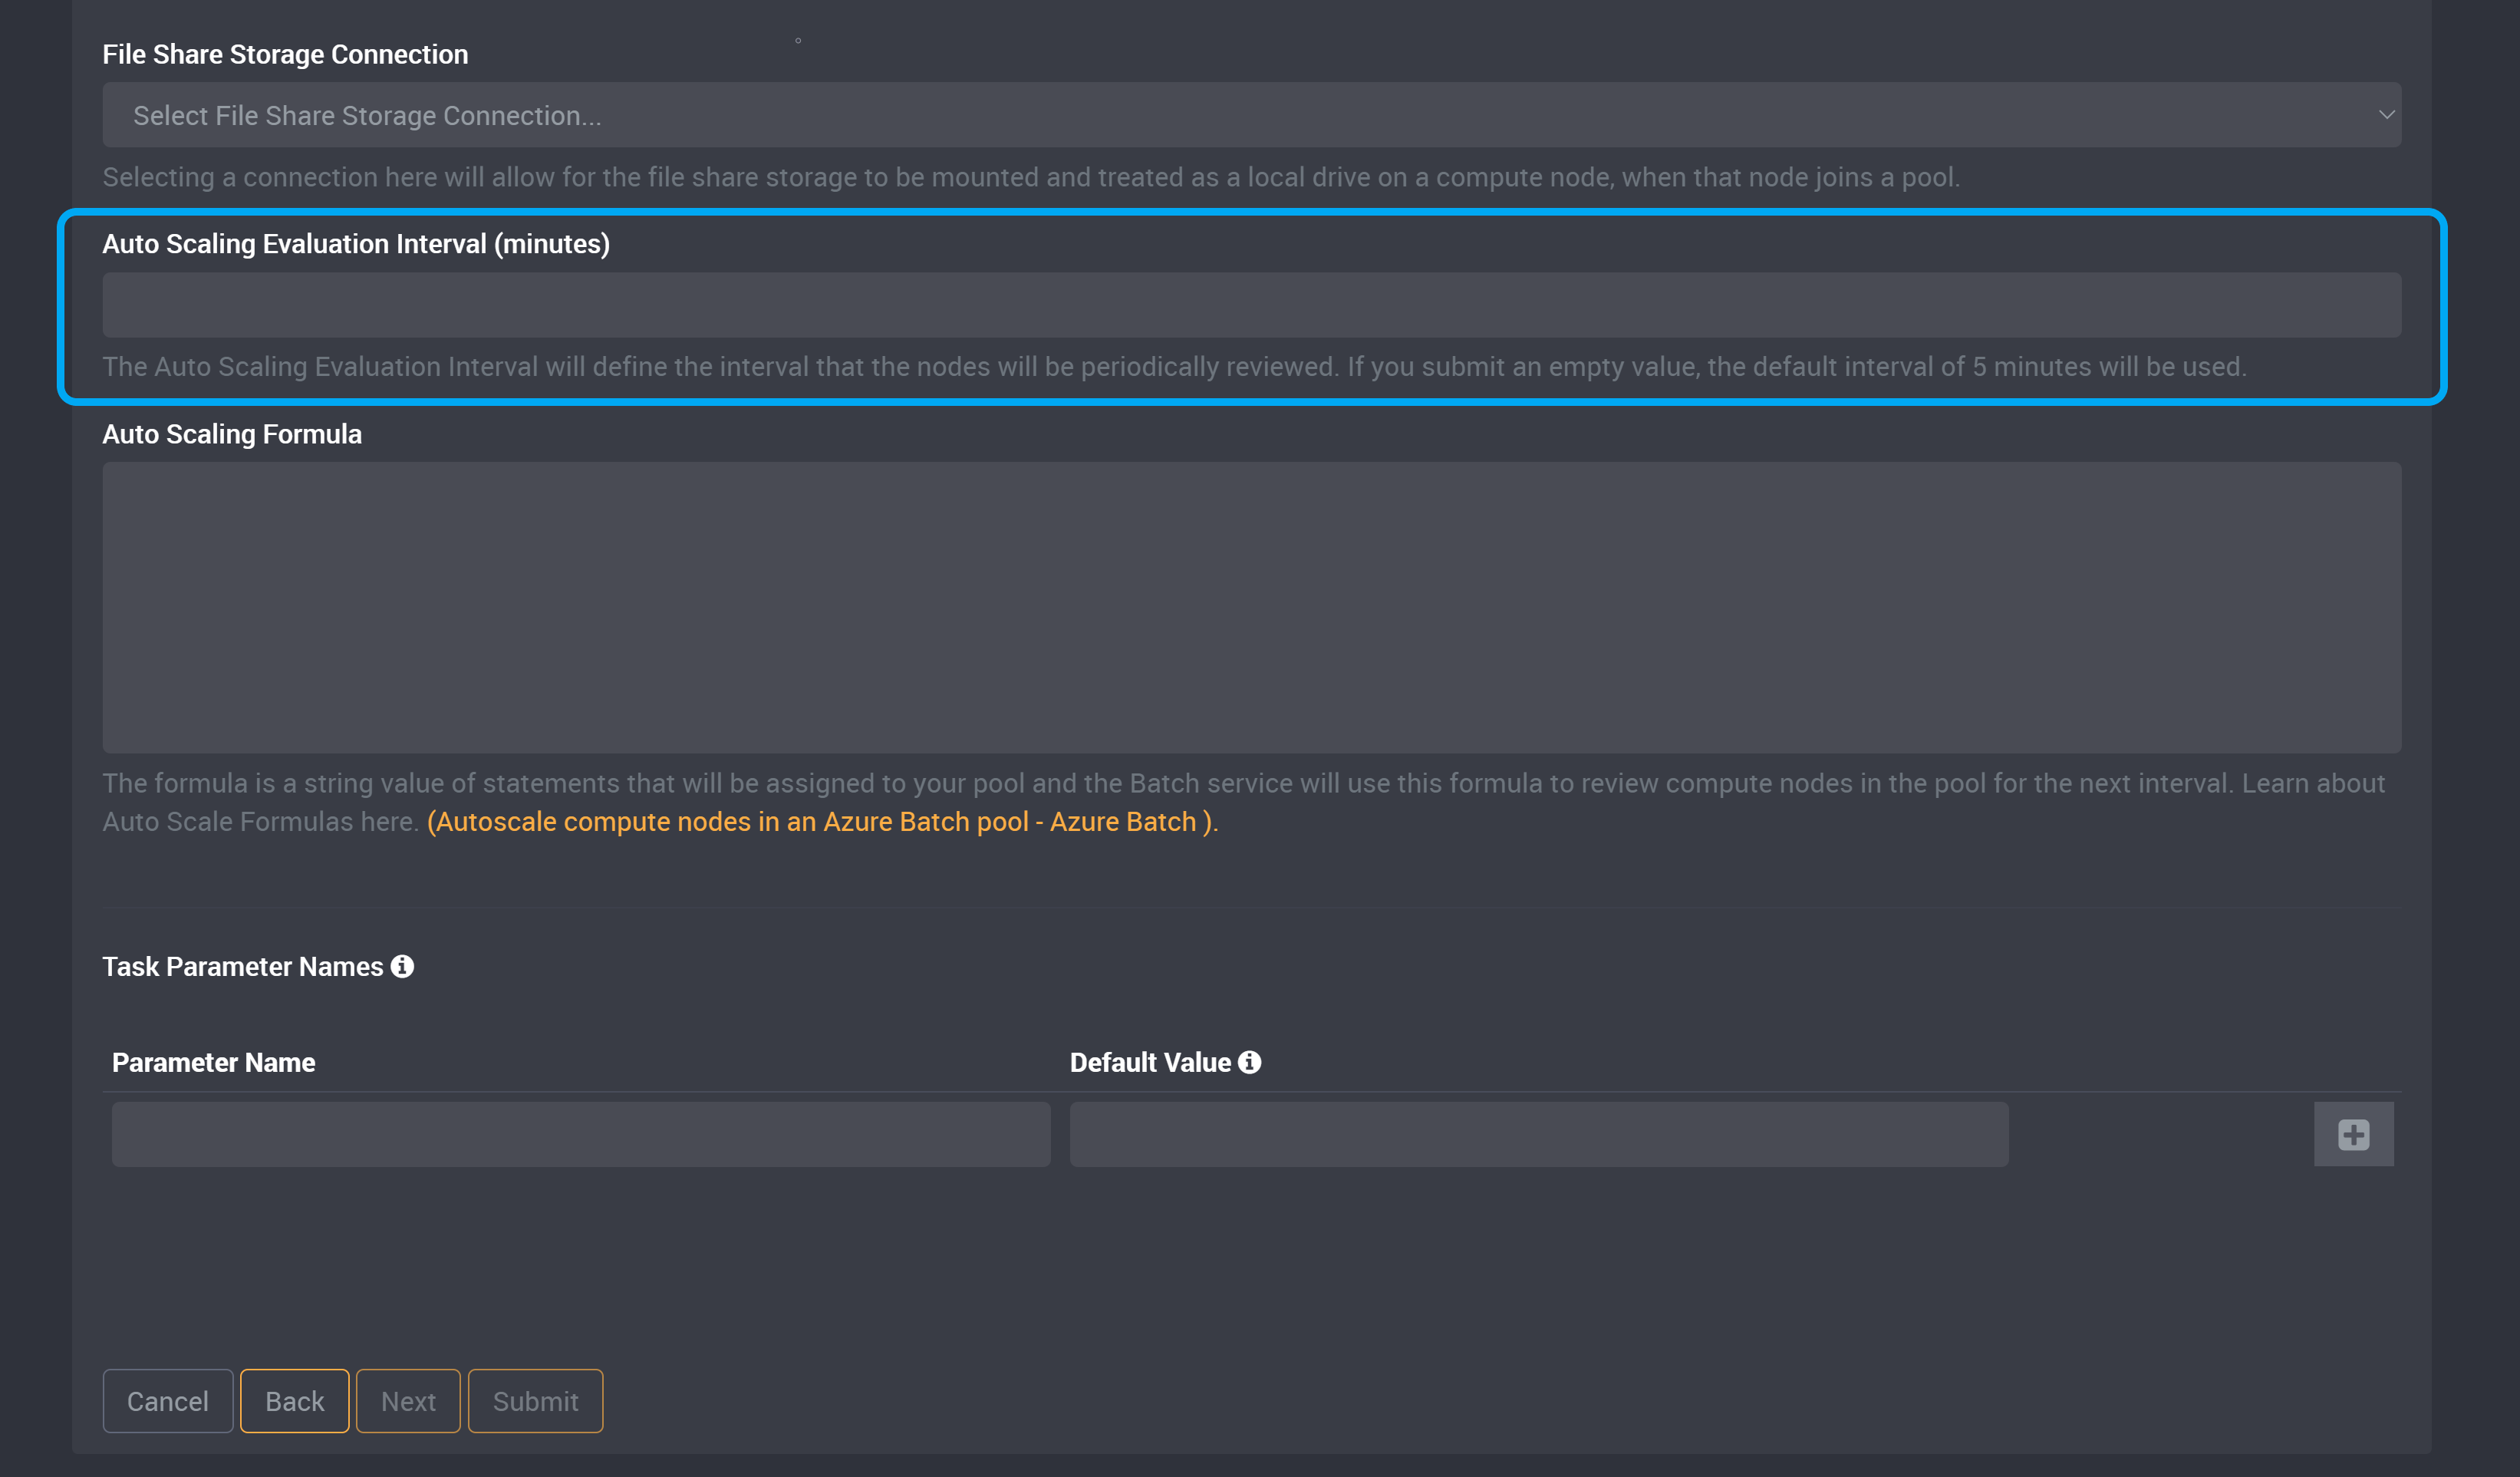Click the Auto Scaling Formula label
The image size is (2520, 1477).
(x=232, y=434)
